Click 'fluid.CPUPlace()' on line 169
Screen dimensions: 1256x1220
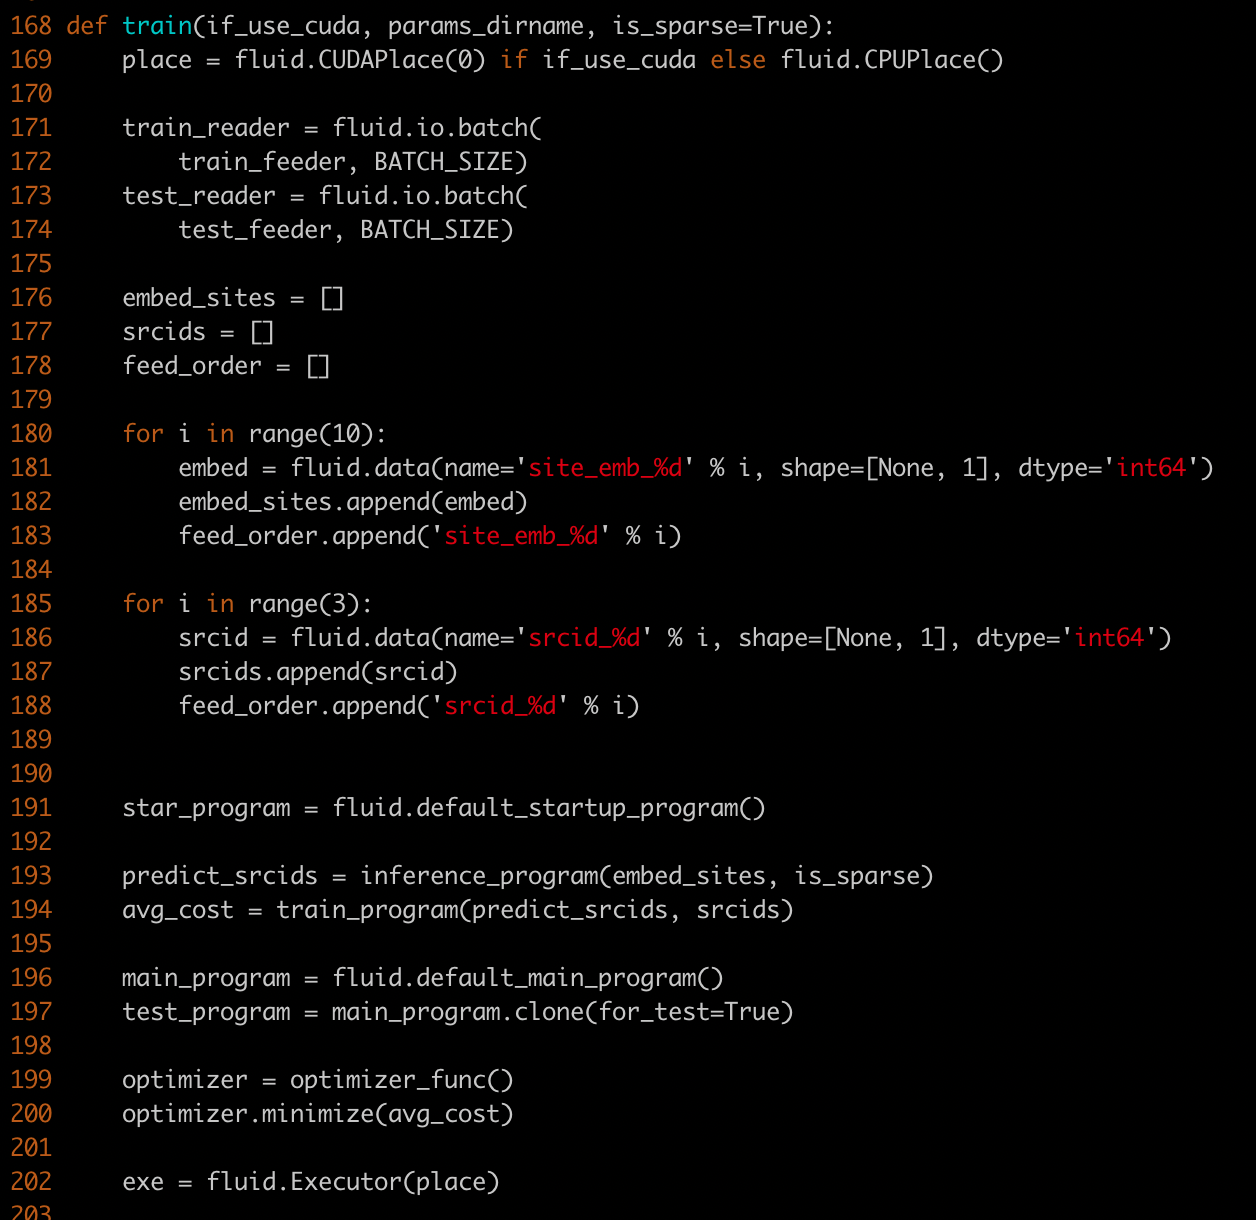coord(892,59)
